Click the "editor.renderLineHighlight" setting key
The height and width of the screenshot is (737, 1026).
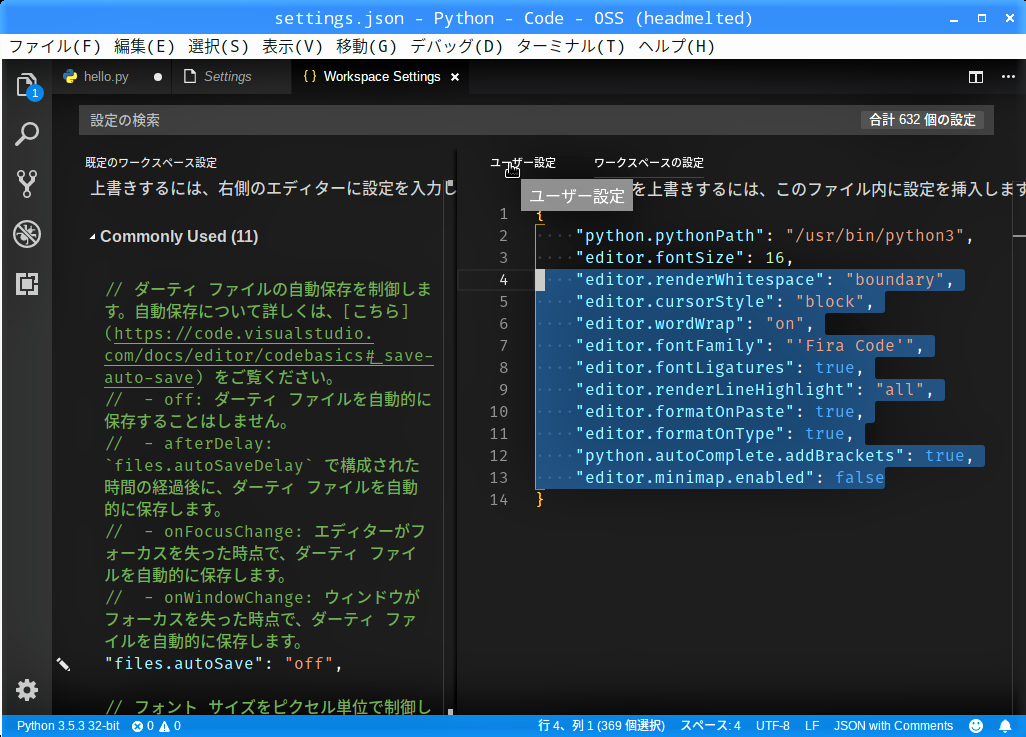[715, 390]
